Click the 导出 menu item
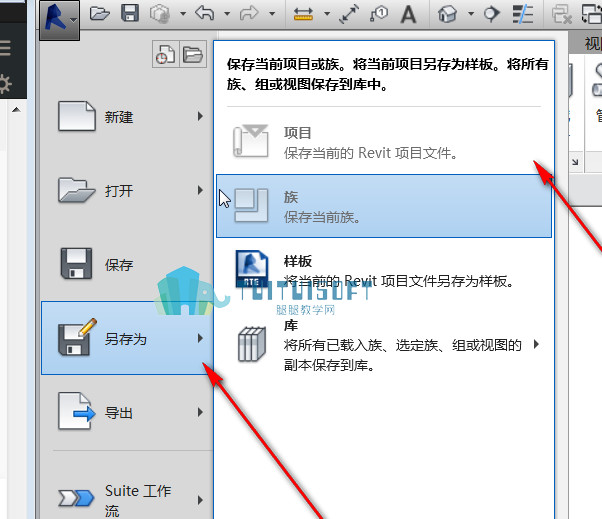Viewport: 602px width, 519px height. pos(127,413)
